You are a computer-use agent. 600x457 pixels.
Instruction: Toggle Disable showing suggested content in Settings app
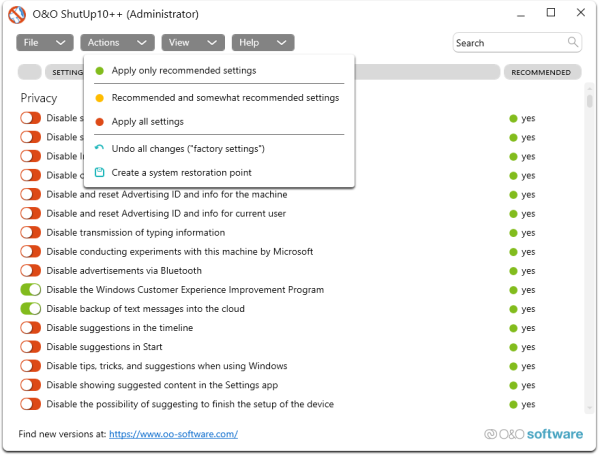point(31,385)
